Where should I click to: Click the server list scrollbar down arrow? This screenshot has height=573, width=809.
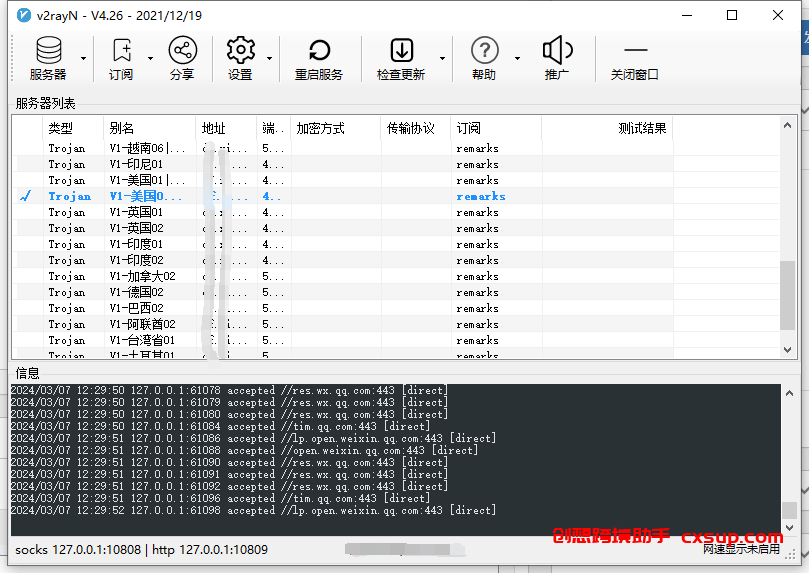click(x=787, y=350)
